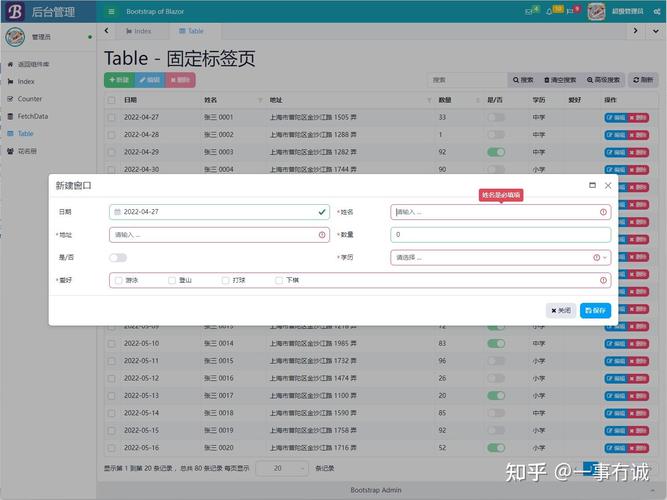The width and height of the screenshot is (667, 500).
Task: Check the 游泳 hobby checkbox
Action: point(119,280)
